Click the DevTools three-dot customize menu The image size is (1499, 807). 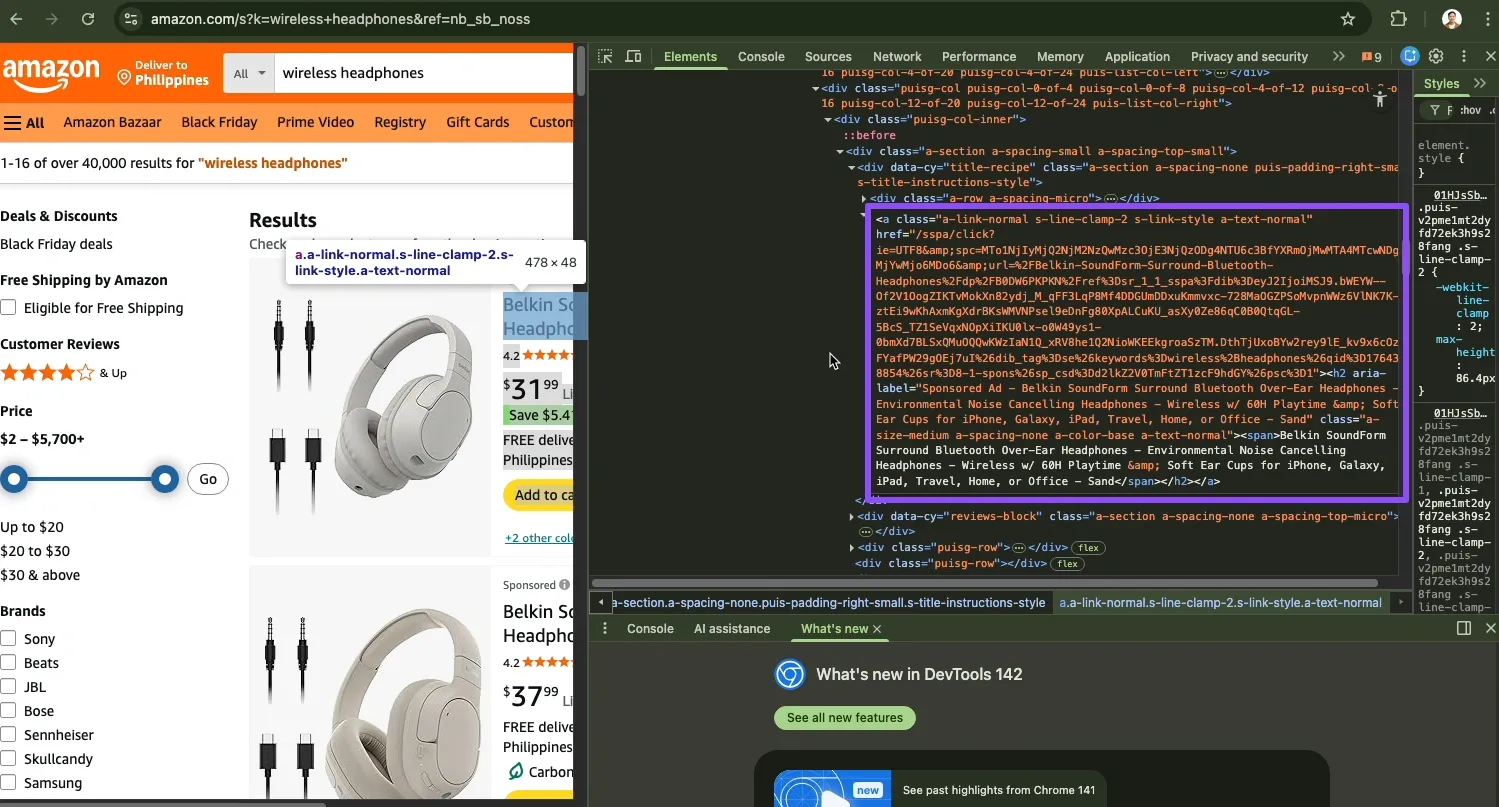pyautogui.click(x=1464, y=56)
